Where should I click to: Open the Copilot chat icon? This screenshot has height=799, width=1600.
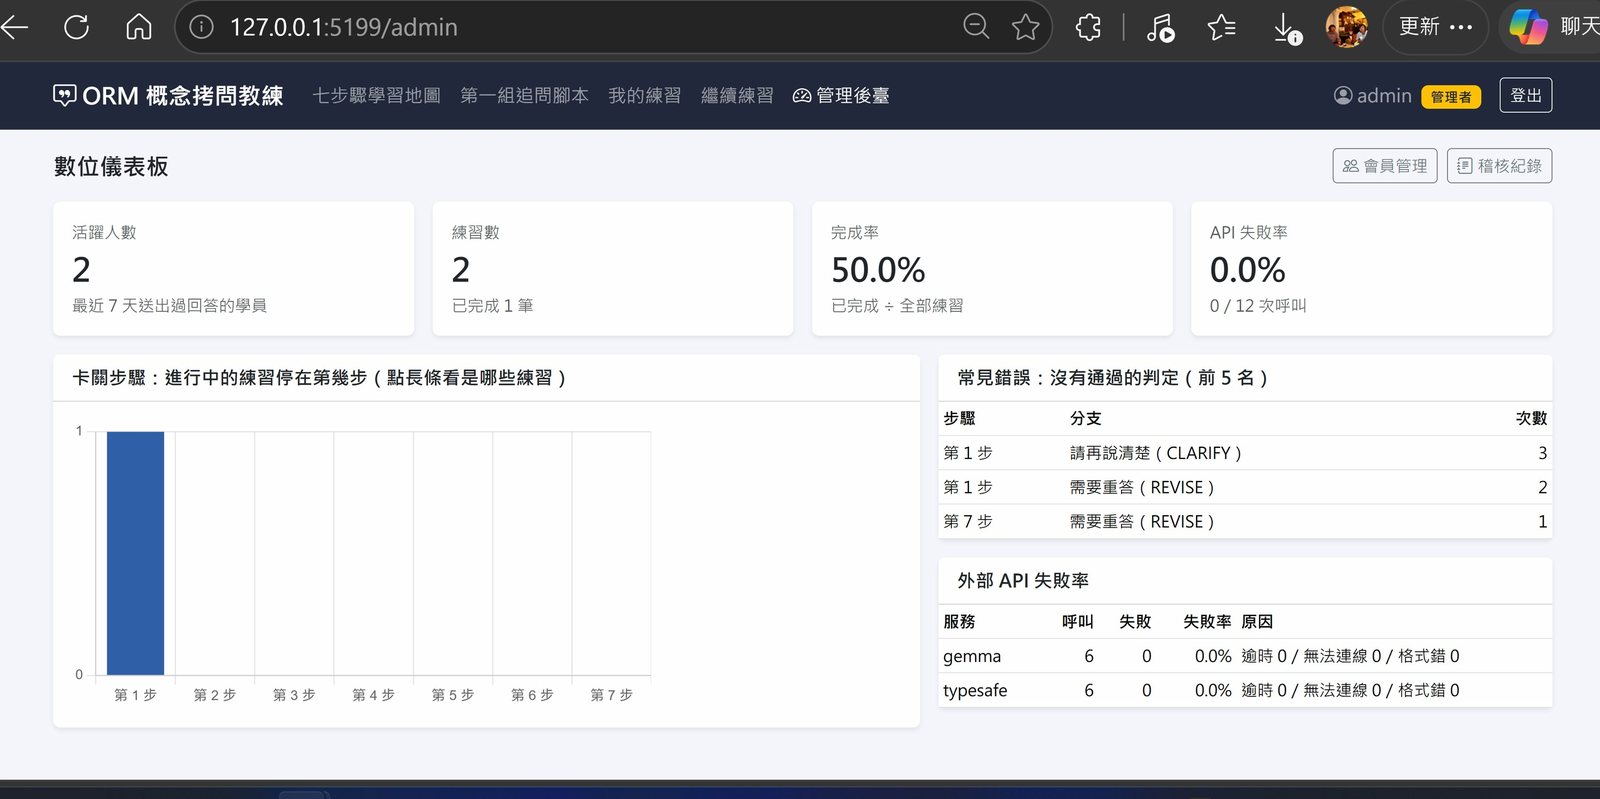point(1528,27)
